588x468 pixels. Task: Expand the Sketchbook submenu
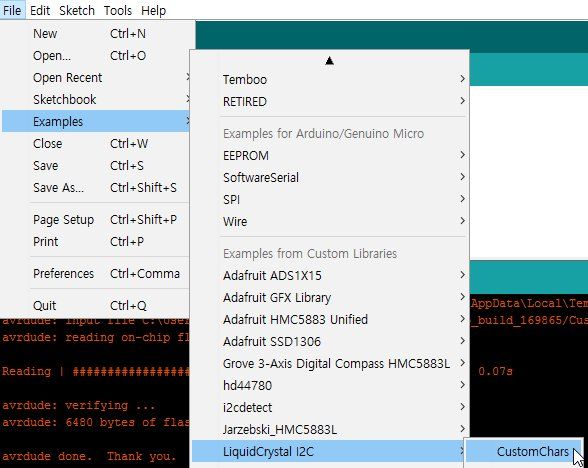96,99
